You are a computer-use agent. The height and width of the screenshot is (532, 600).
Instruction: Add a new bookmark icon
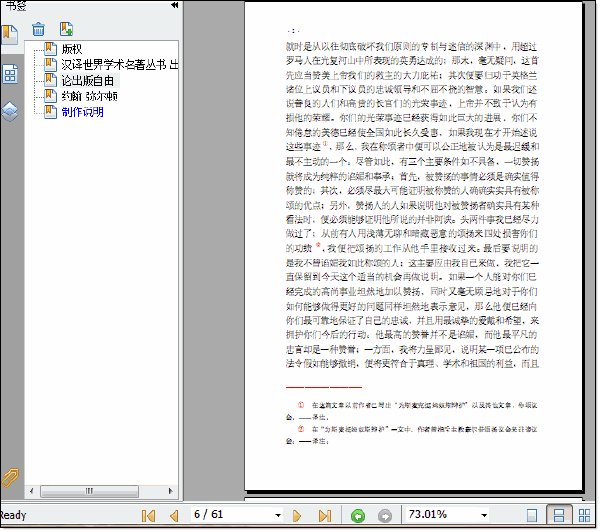click(x=66, y=29)
